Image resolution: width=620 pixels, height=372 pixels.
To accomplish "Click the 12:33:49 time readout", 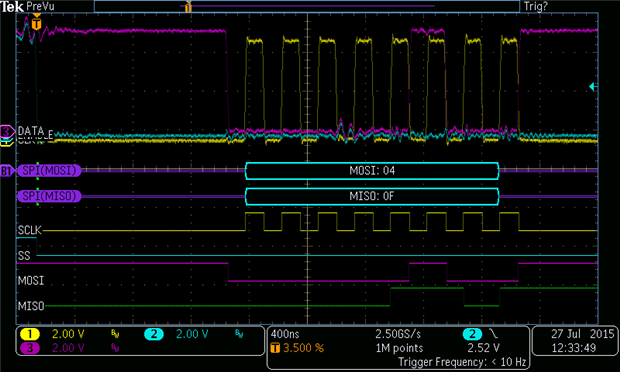I will pos(574,348).
